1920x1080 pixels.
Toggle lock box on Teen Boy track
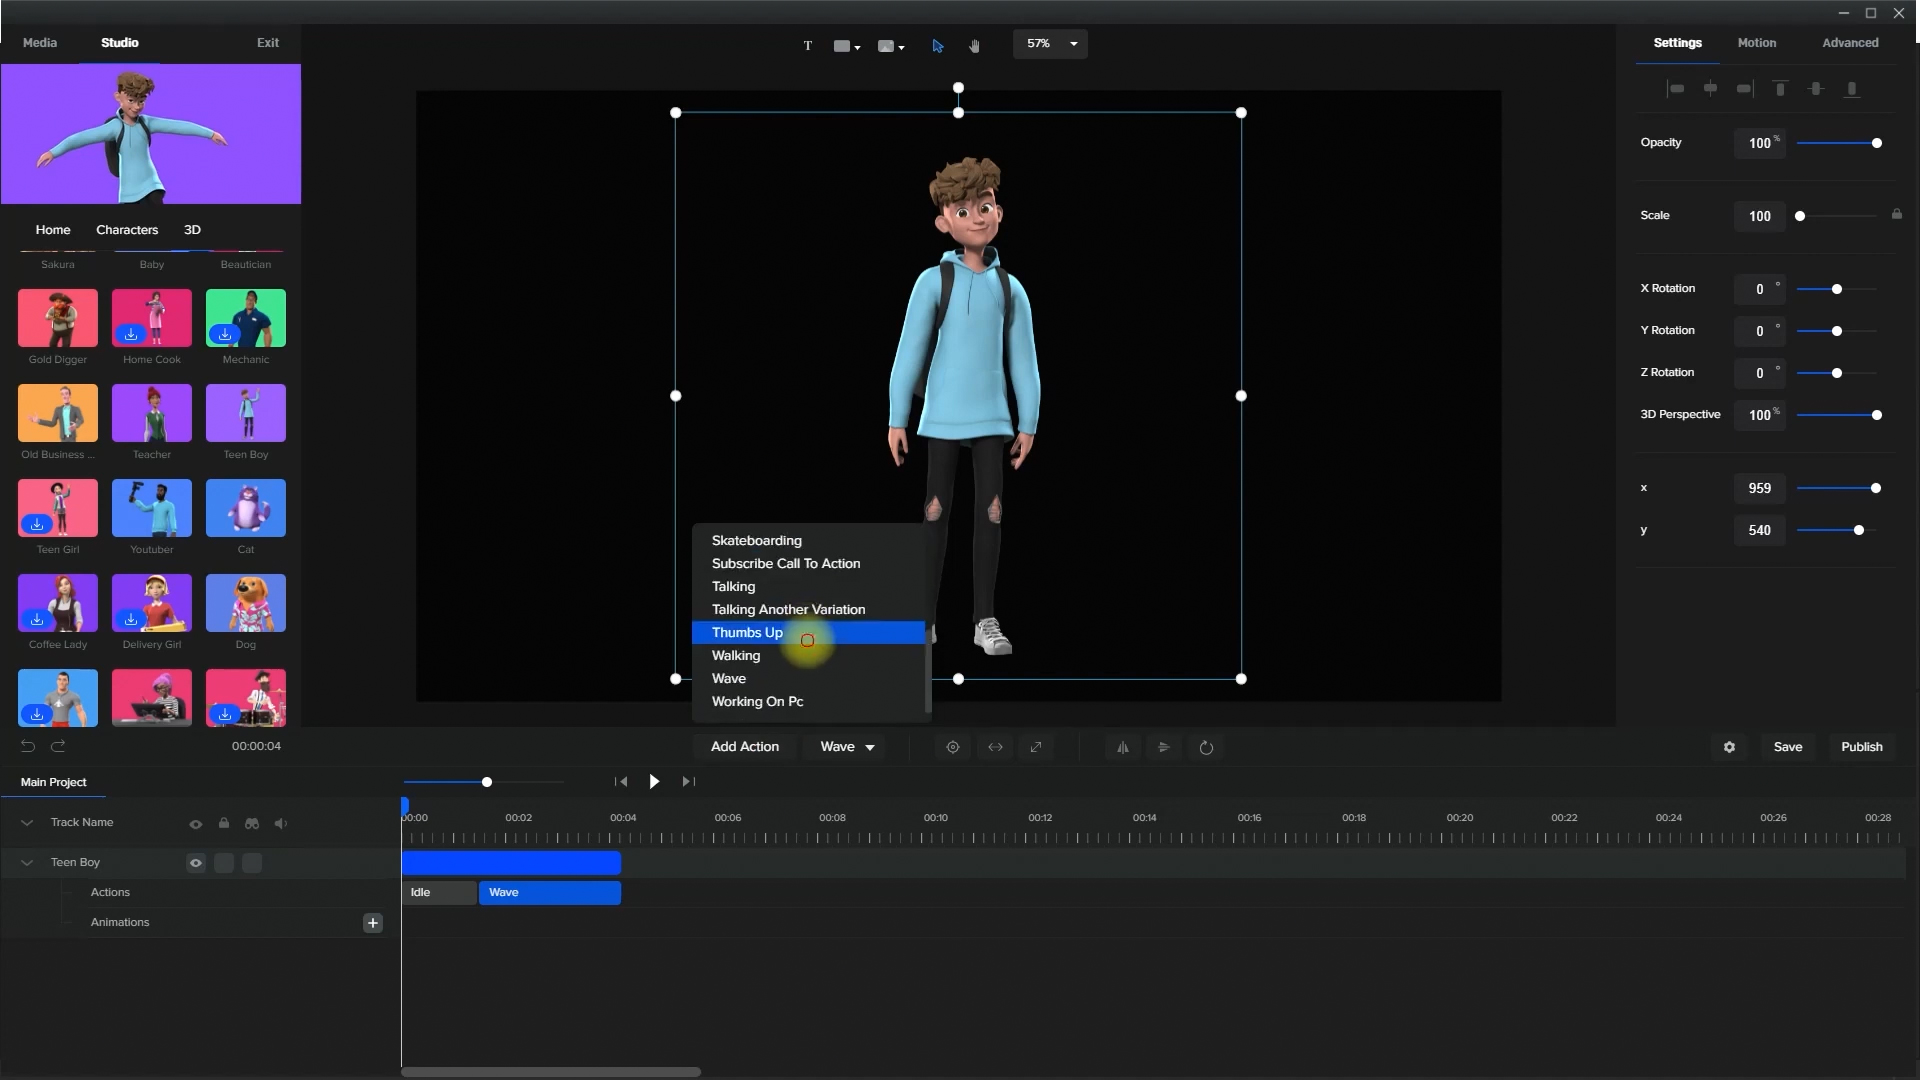coord(224,863)
